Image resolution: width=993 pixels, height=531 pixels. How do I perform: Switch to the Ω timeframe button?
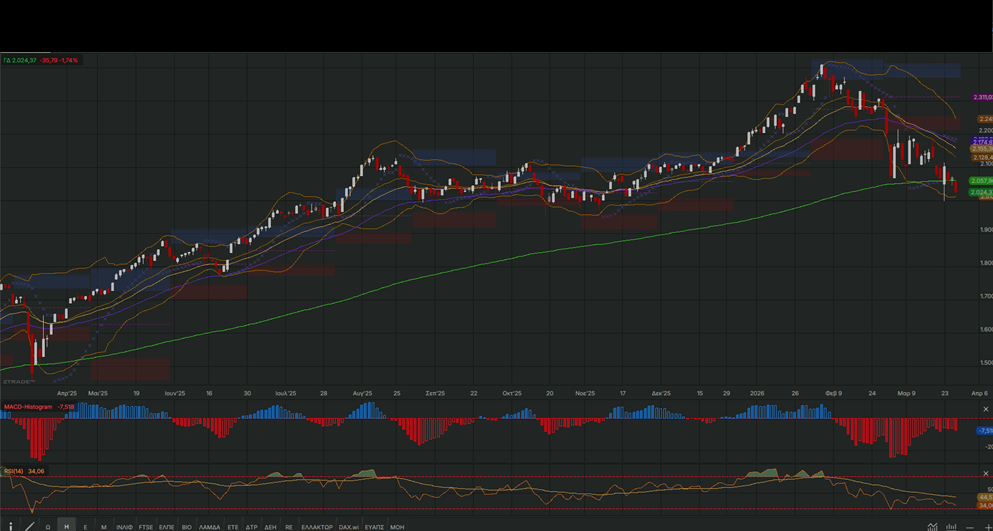click(48, 527)
